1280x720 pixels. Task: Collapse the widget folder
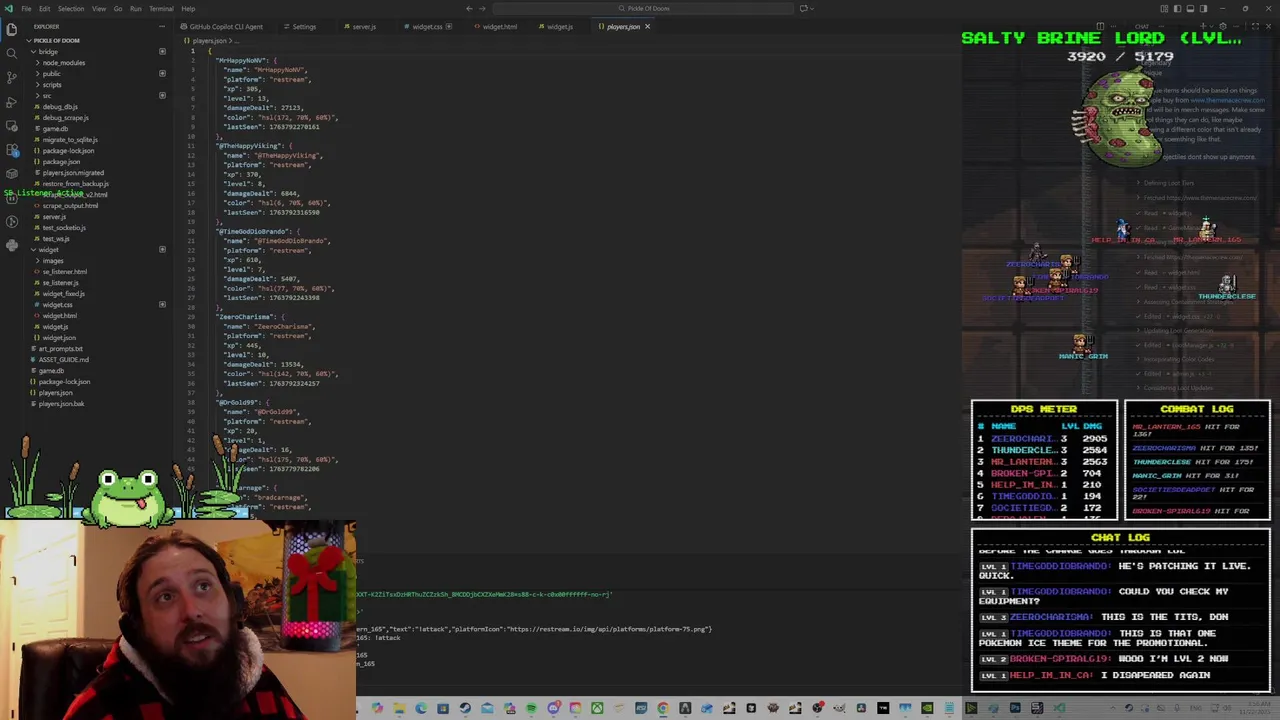pos(48,249)
